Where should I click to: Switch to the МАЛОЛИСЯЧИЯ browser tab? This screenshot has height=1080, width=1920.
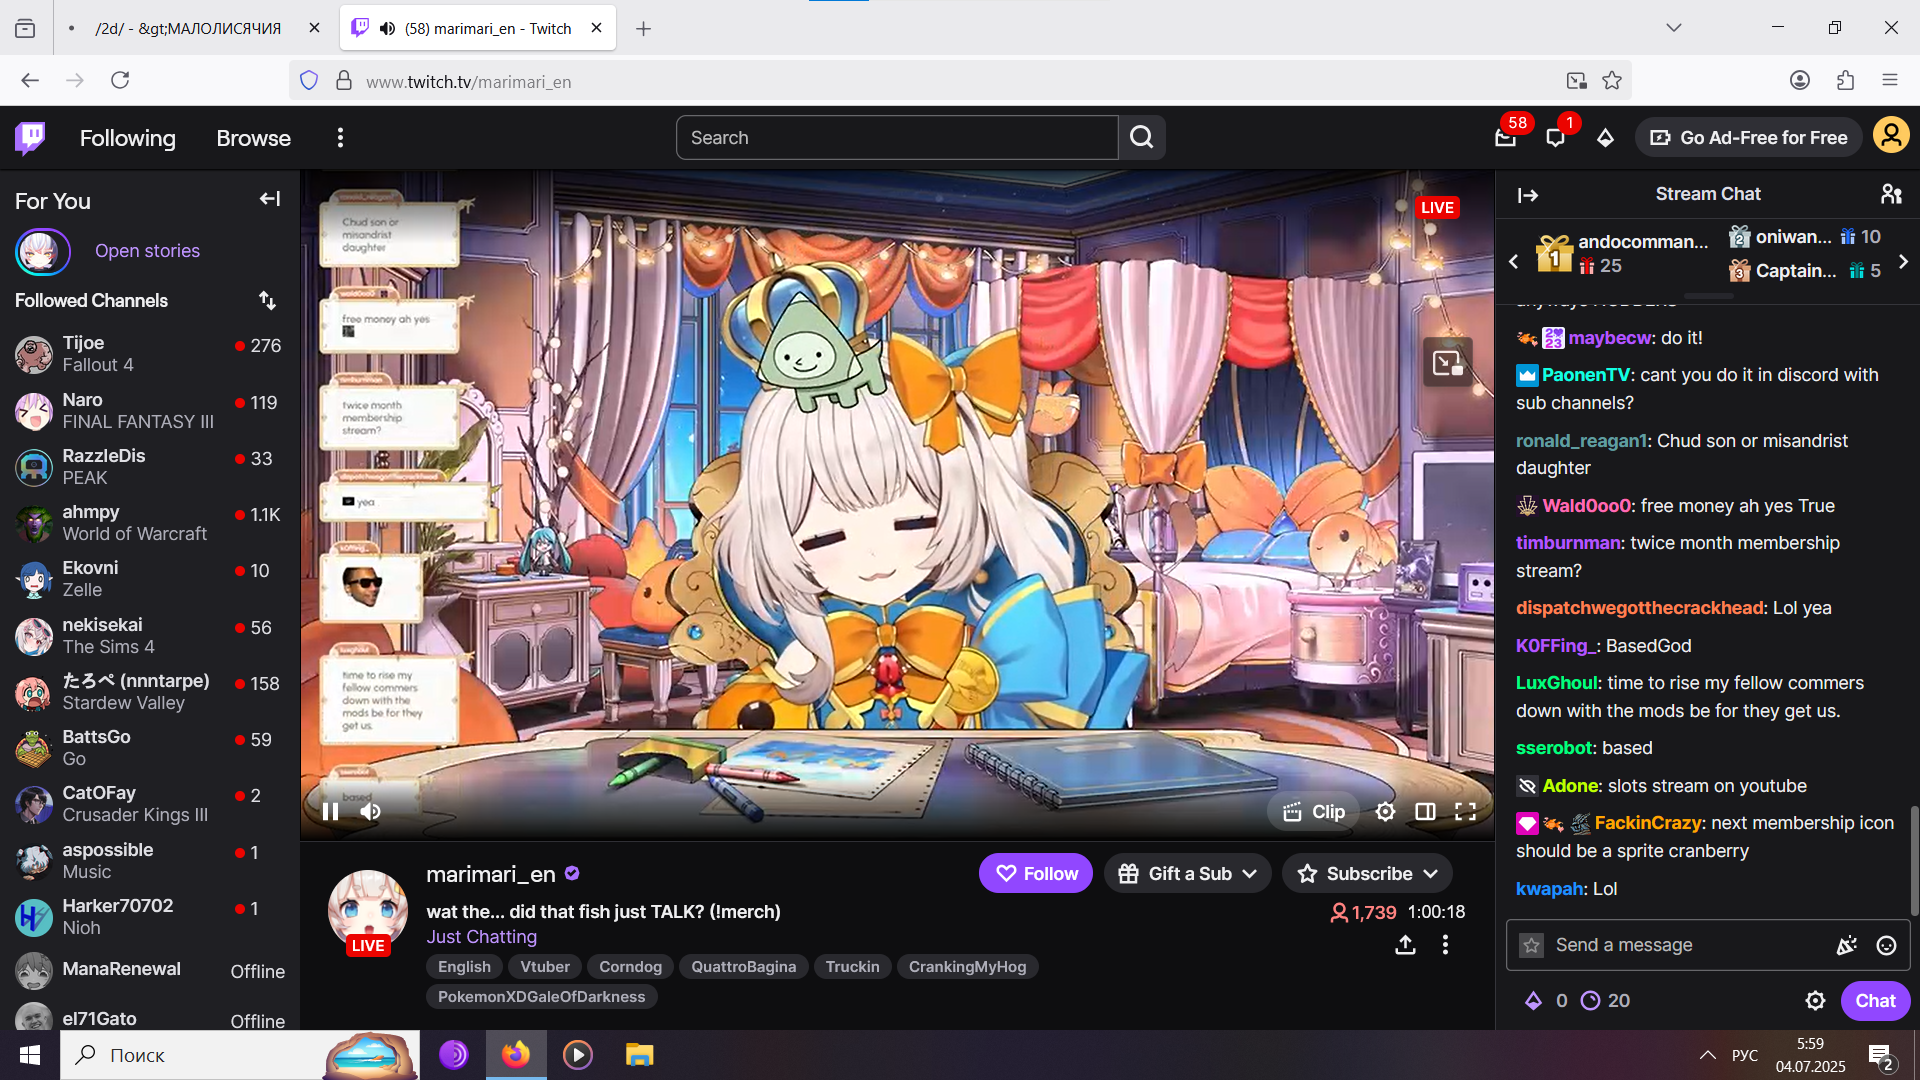(188, 28)
